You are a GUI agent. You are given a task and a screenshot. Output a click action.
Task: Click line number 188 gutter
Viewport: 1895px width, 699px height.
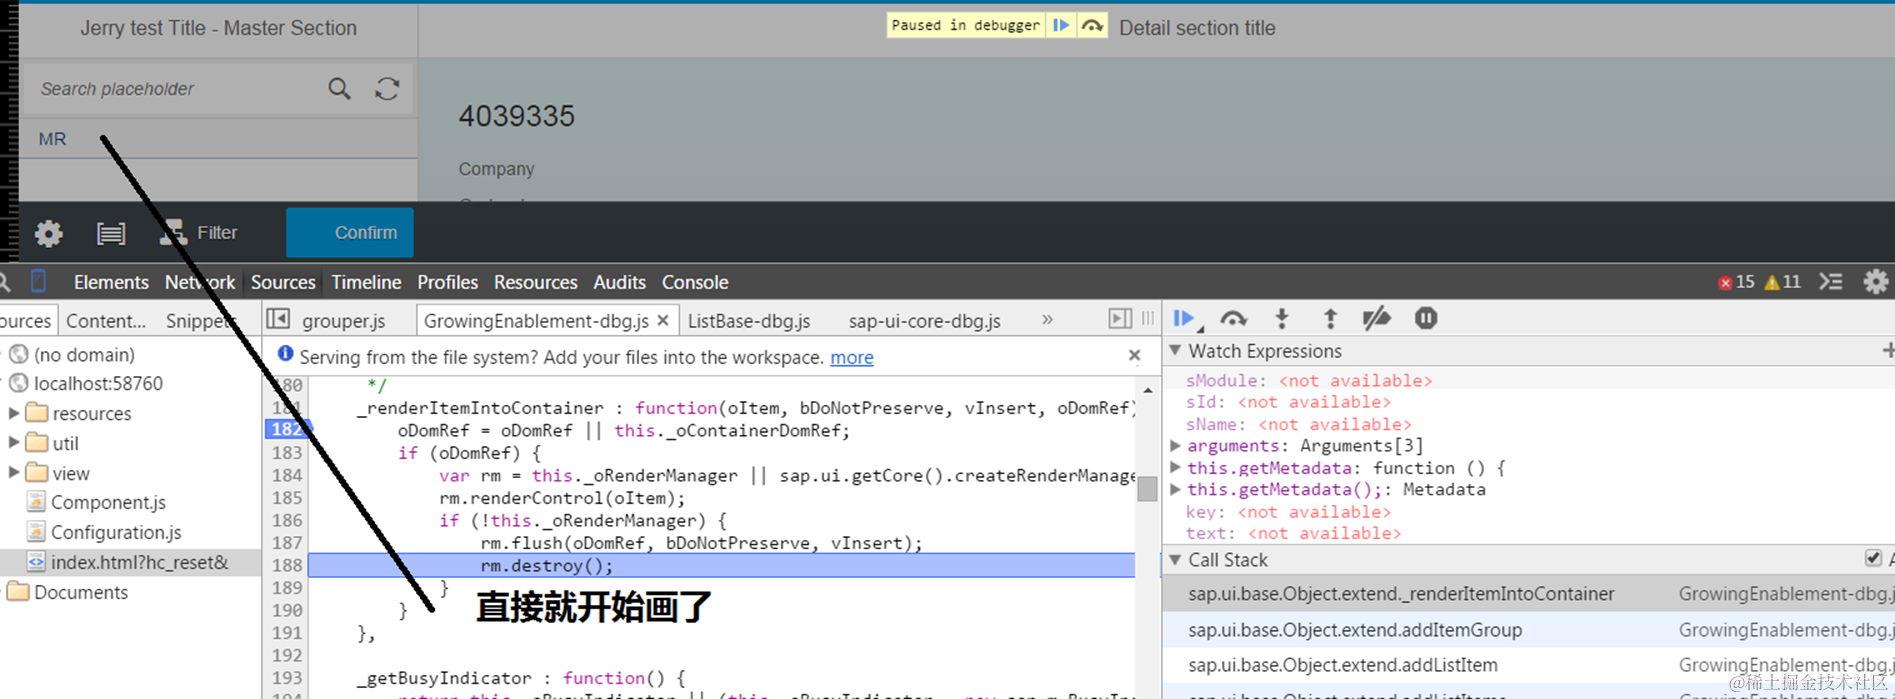(x=287, y=565)
